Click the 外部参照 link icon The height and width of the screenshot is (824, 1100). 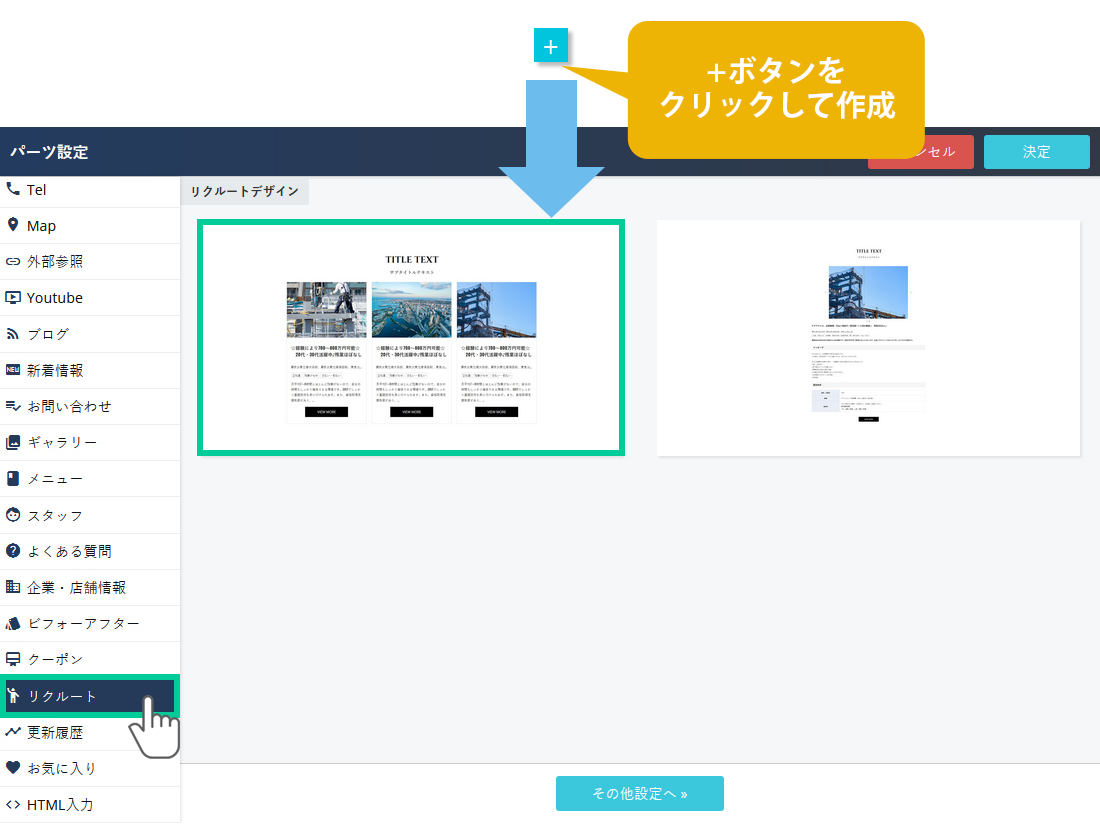13,262
